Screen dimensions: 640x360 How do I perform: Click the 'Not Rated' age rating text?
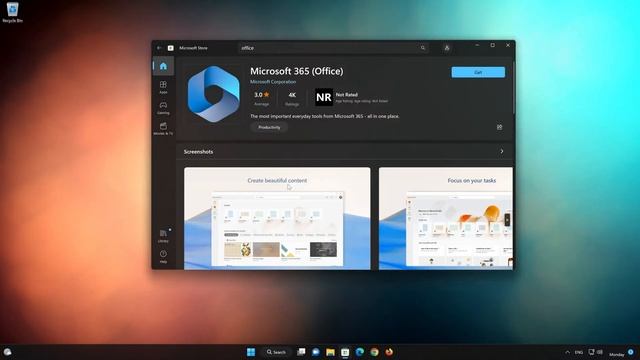pos(347,95)
